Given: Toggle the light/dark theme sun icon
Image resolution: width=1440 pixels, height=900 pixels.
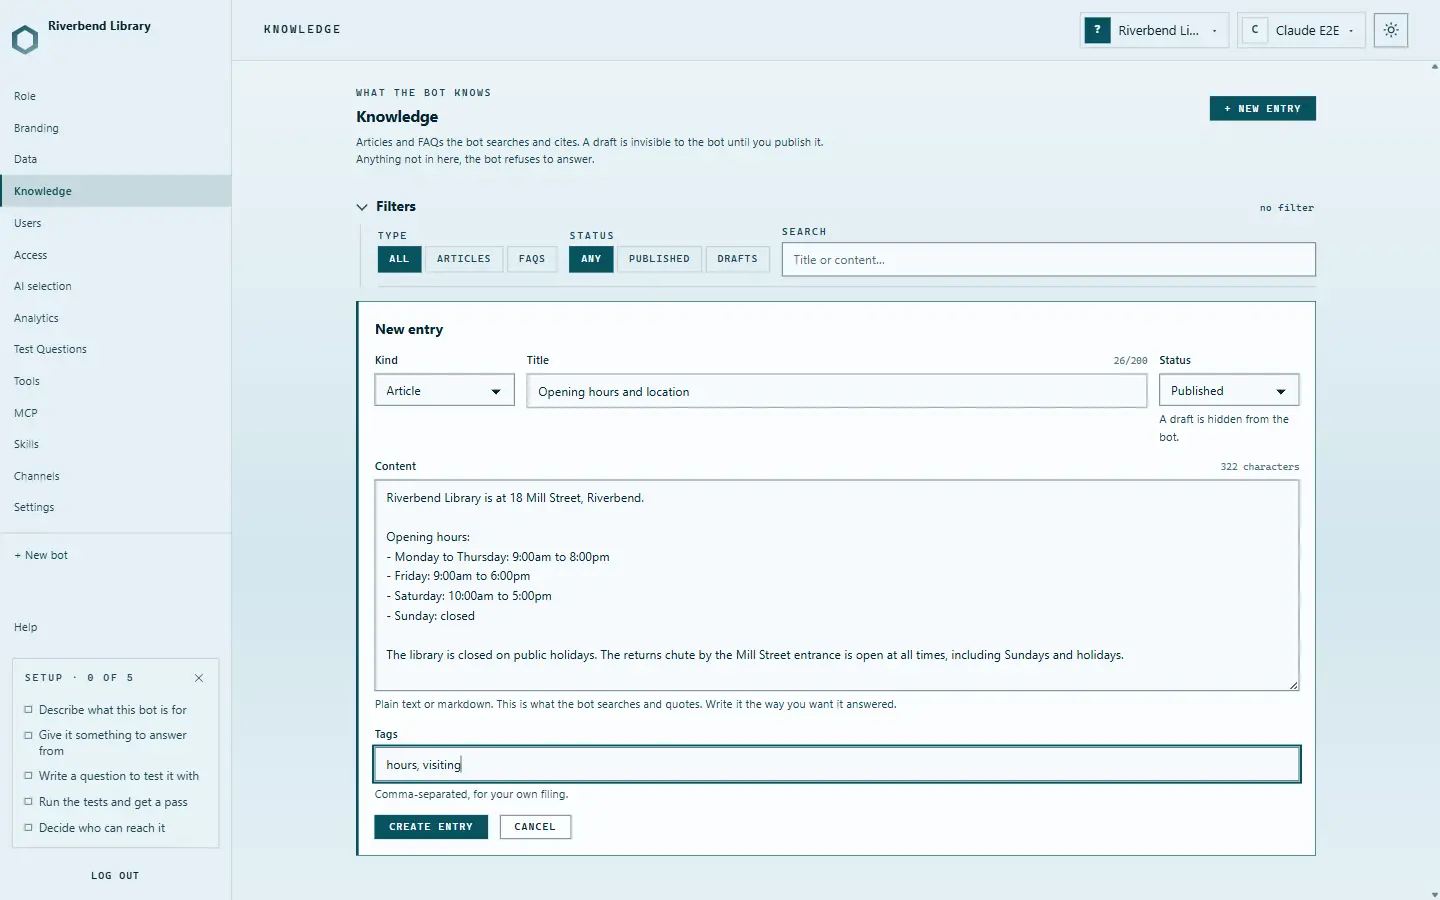Looking at the screenshot, I should click(1391, 30).
